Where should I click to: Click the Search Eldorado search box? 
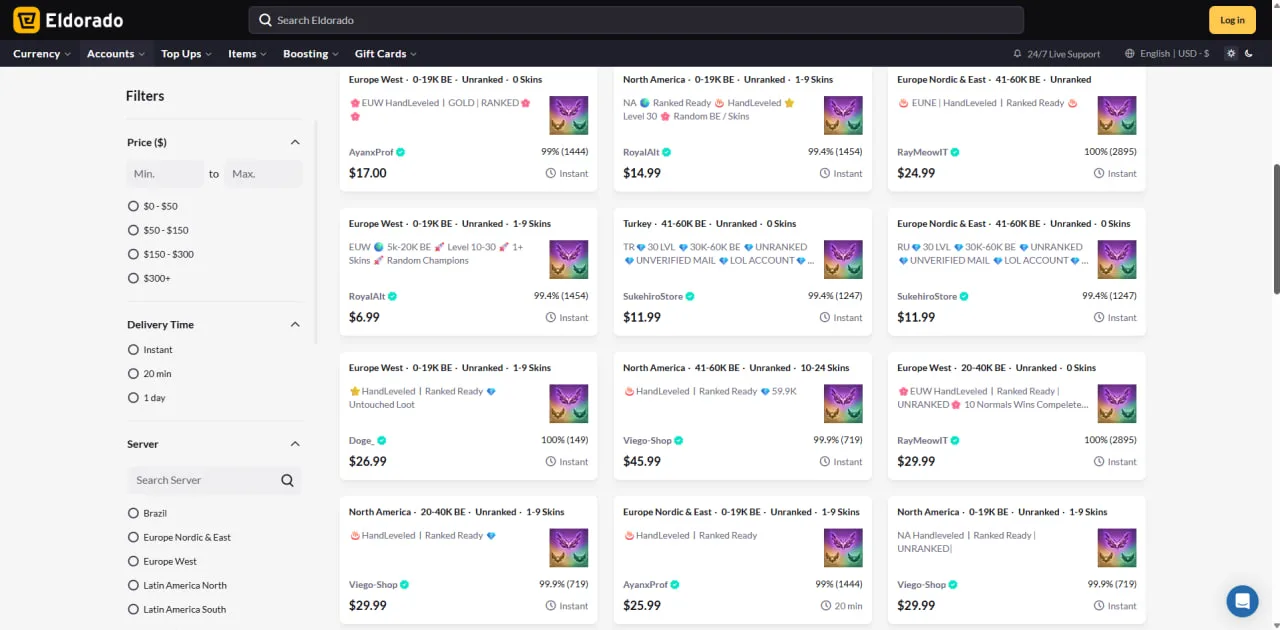pos(636,20)
